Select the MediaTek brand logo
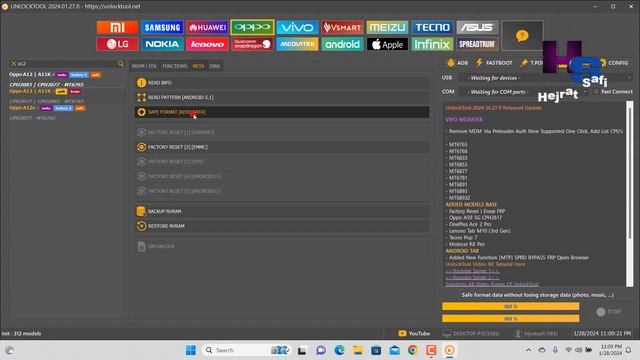The width and height of the screenshot is (640, 360). click(x=297, y=44)
